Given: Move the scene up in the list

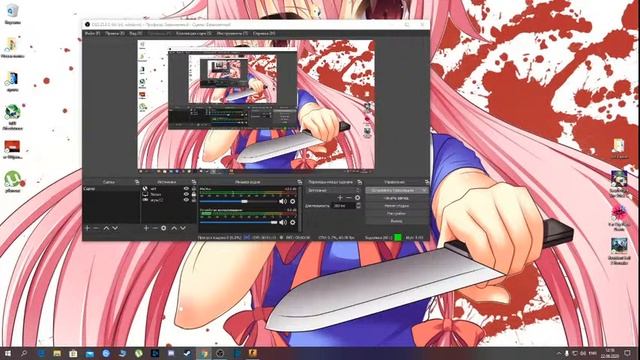Looking at the screenshot, I should (106, 228).
